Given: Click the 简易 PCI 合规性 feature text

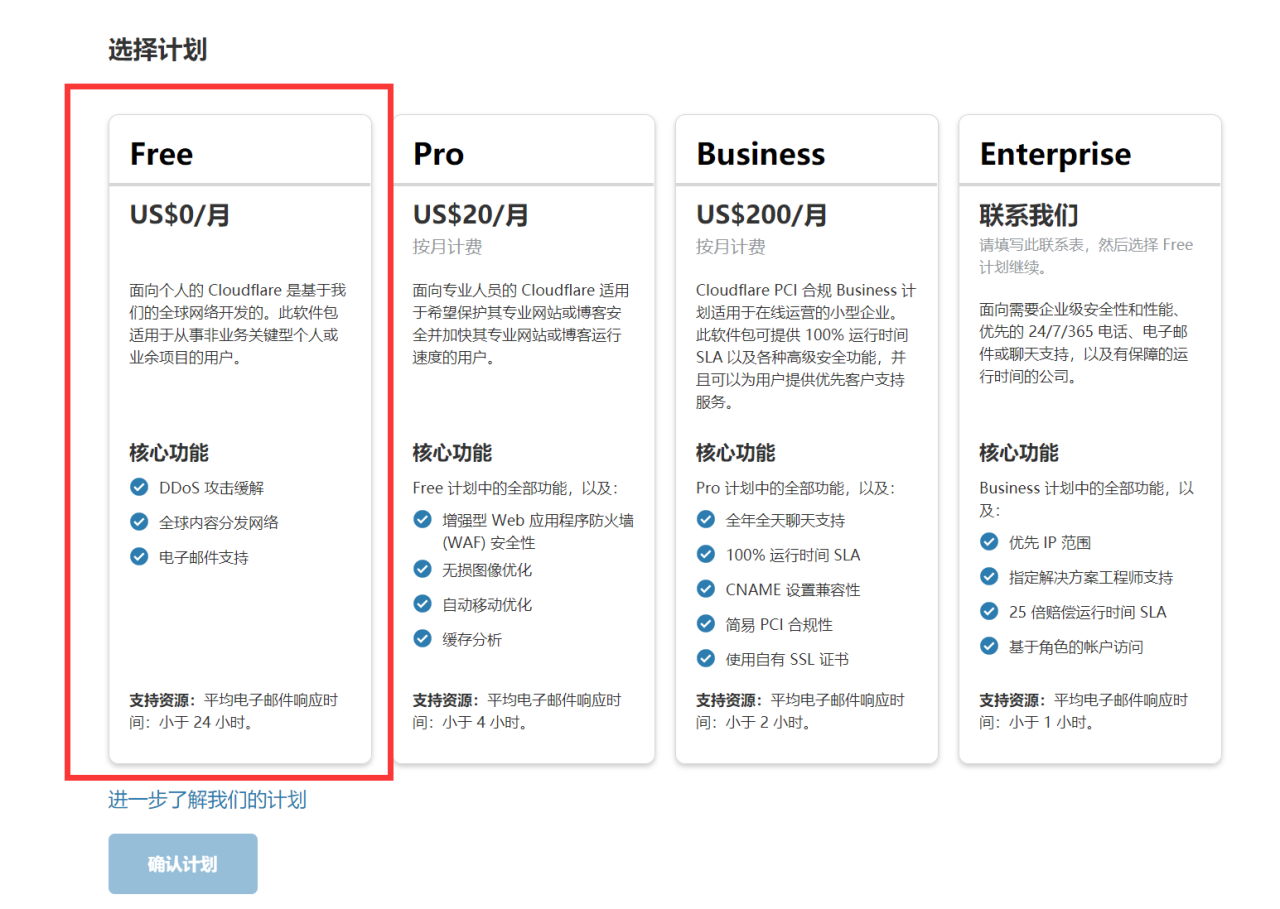Looking at the screenshot, I should tap(779, 625).
